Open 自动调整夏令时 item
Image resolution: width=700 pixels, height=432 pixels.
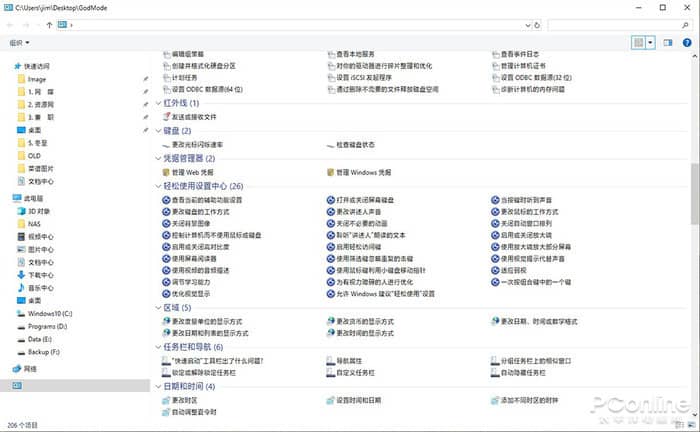(x=194, y=412)
